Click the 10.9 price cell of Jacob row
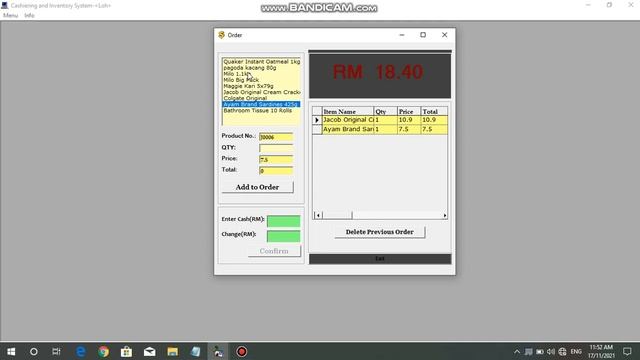640x360 pixels. [409, 120]
